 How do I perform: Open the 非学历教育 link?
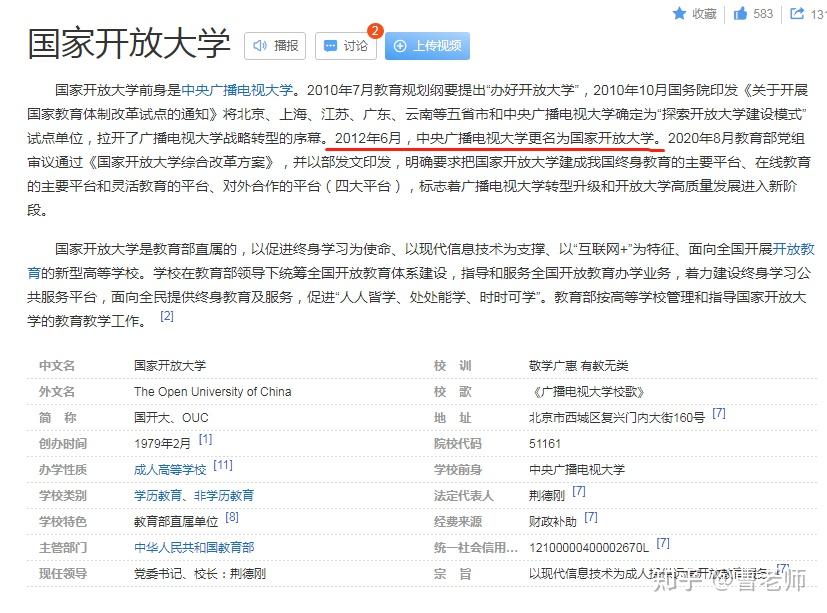(224, 495)
